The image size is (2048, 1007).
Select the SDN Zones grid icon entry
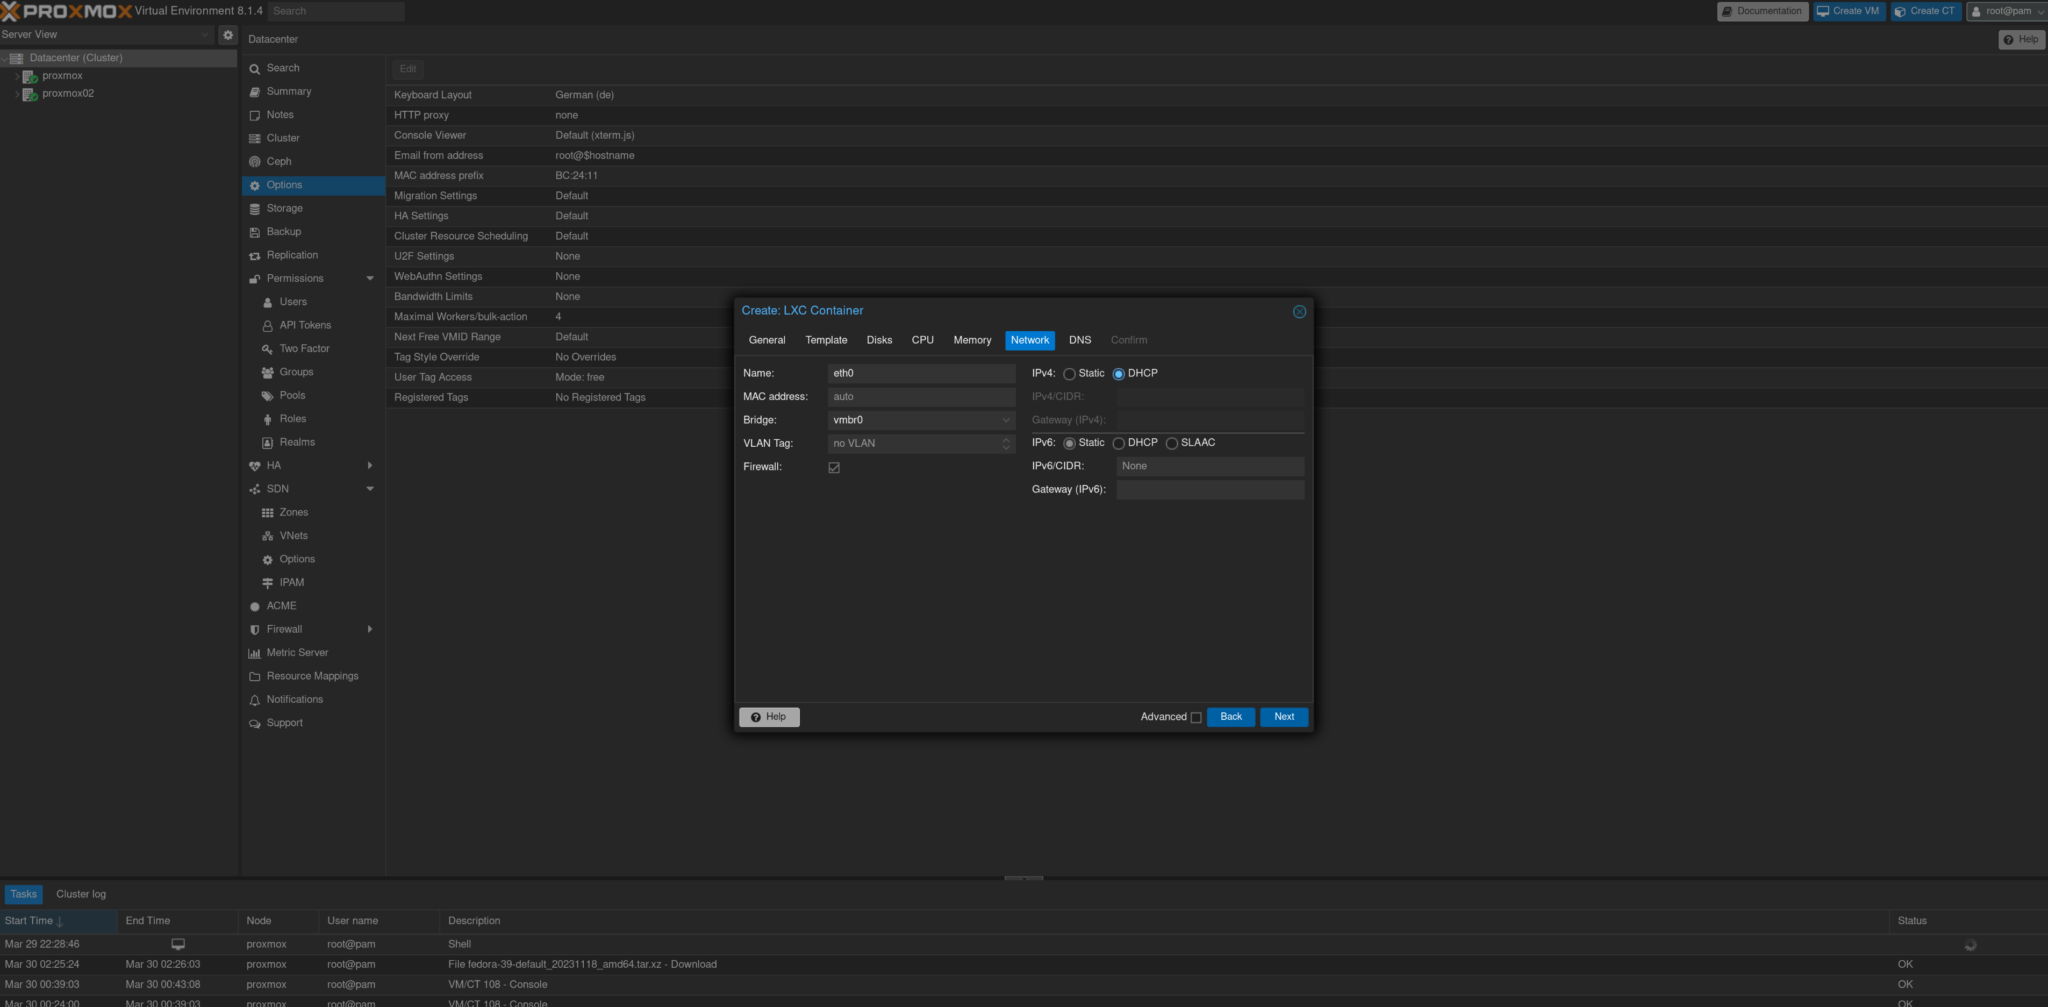267,513
